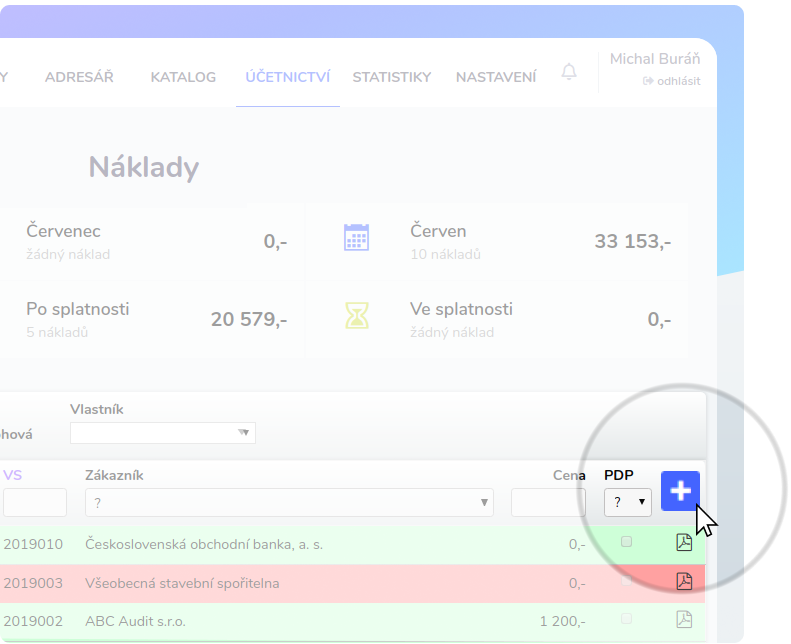Click VS number 2019002

[x=33, y=621]
